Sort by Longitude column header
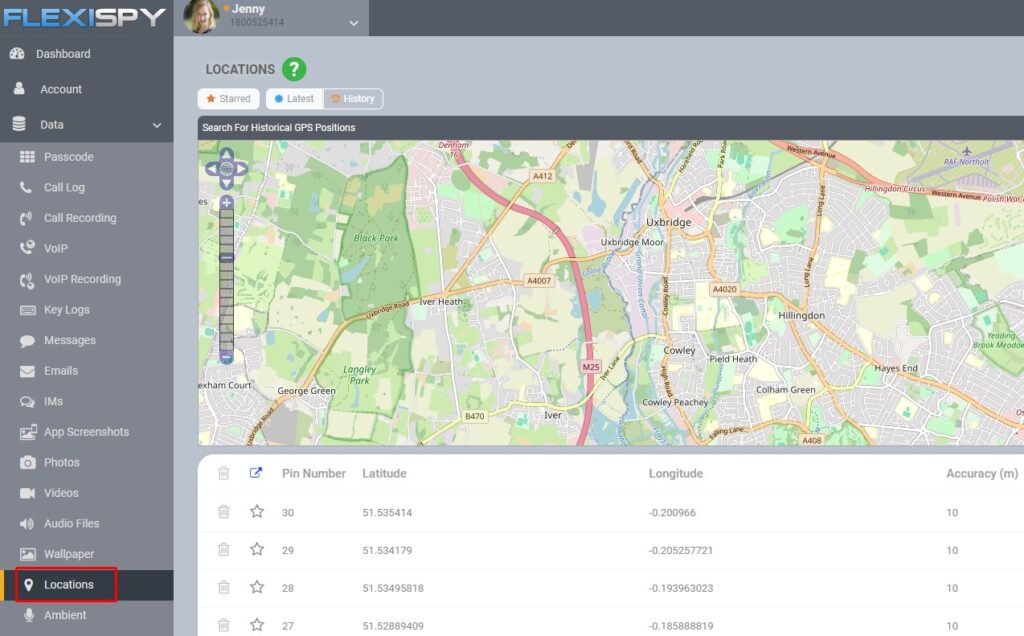Screen dimensions: 1024x636 pyautogui.click(x=676, y=473)
